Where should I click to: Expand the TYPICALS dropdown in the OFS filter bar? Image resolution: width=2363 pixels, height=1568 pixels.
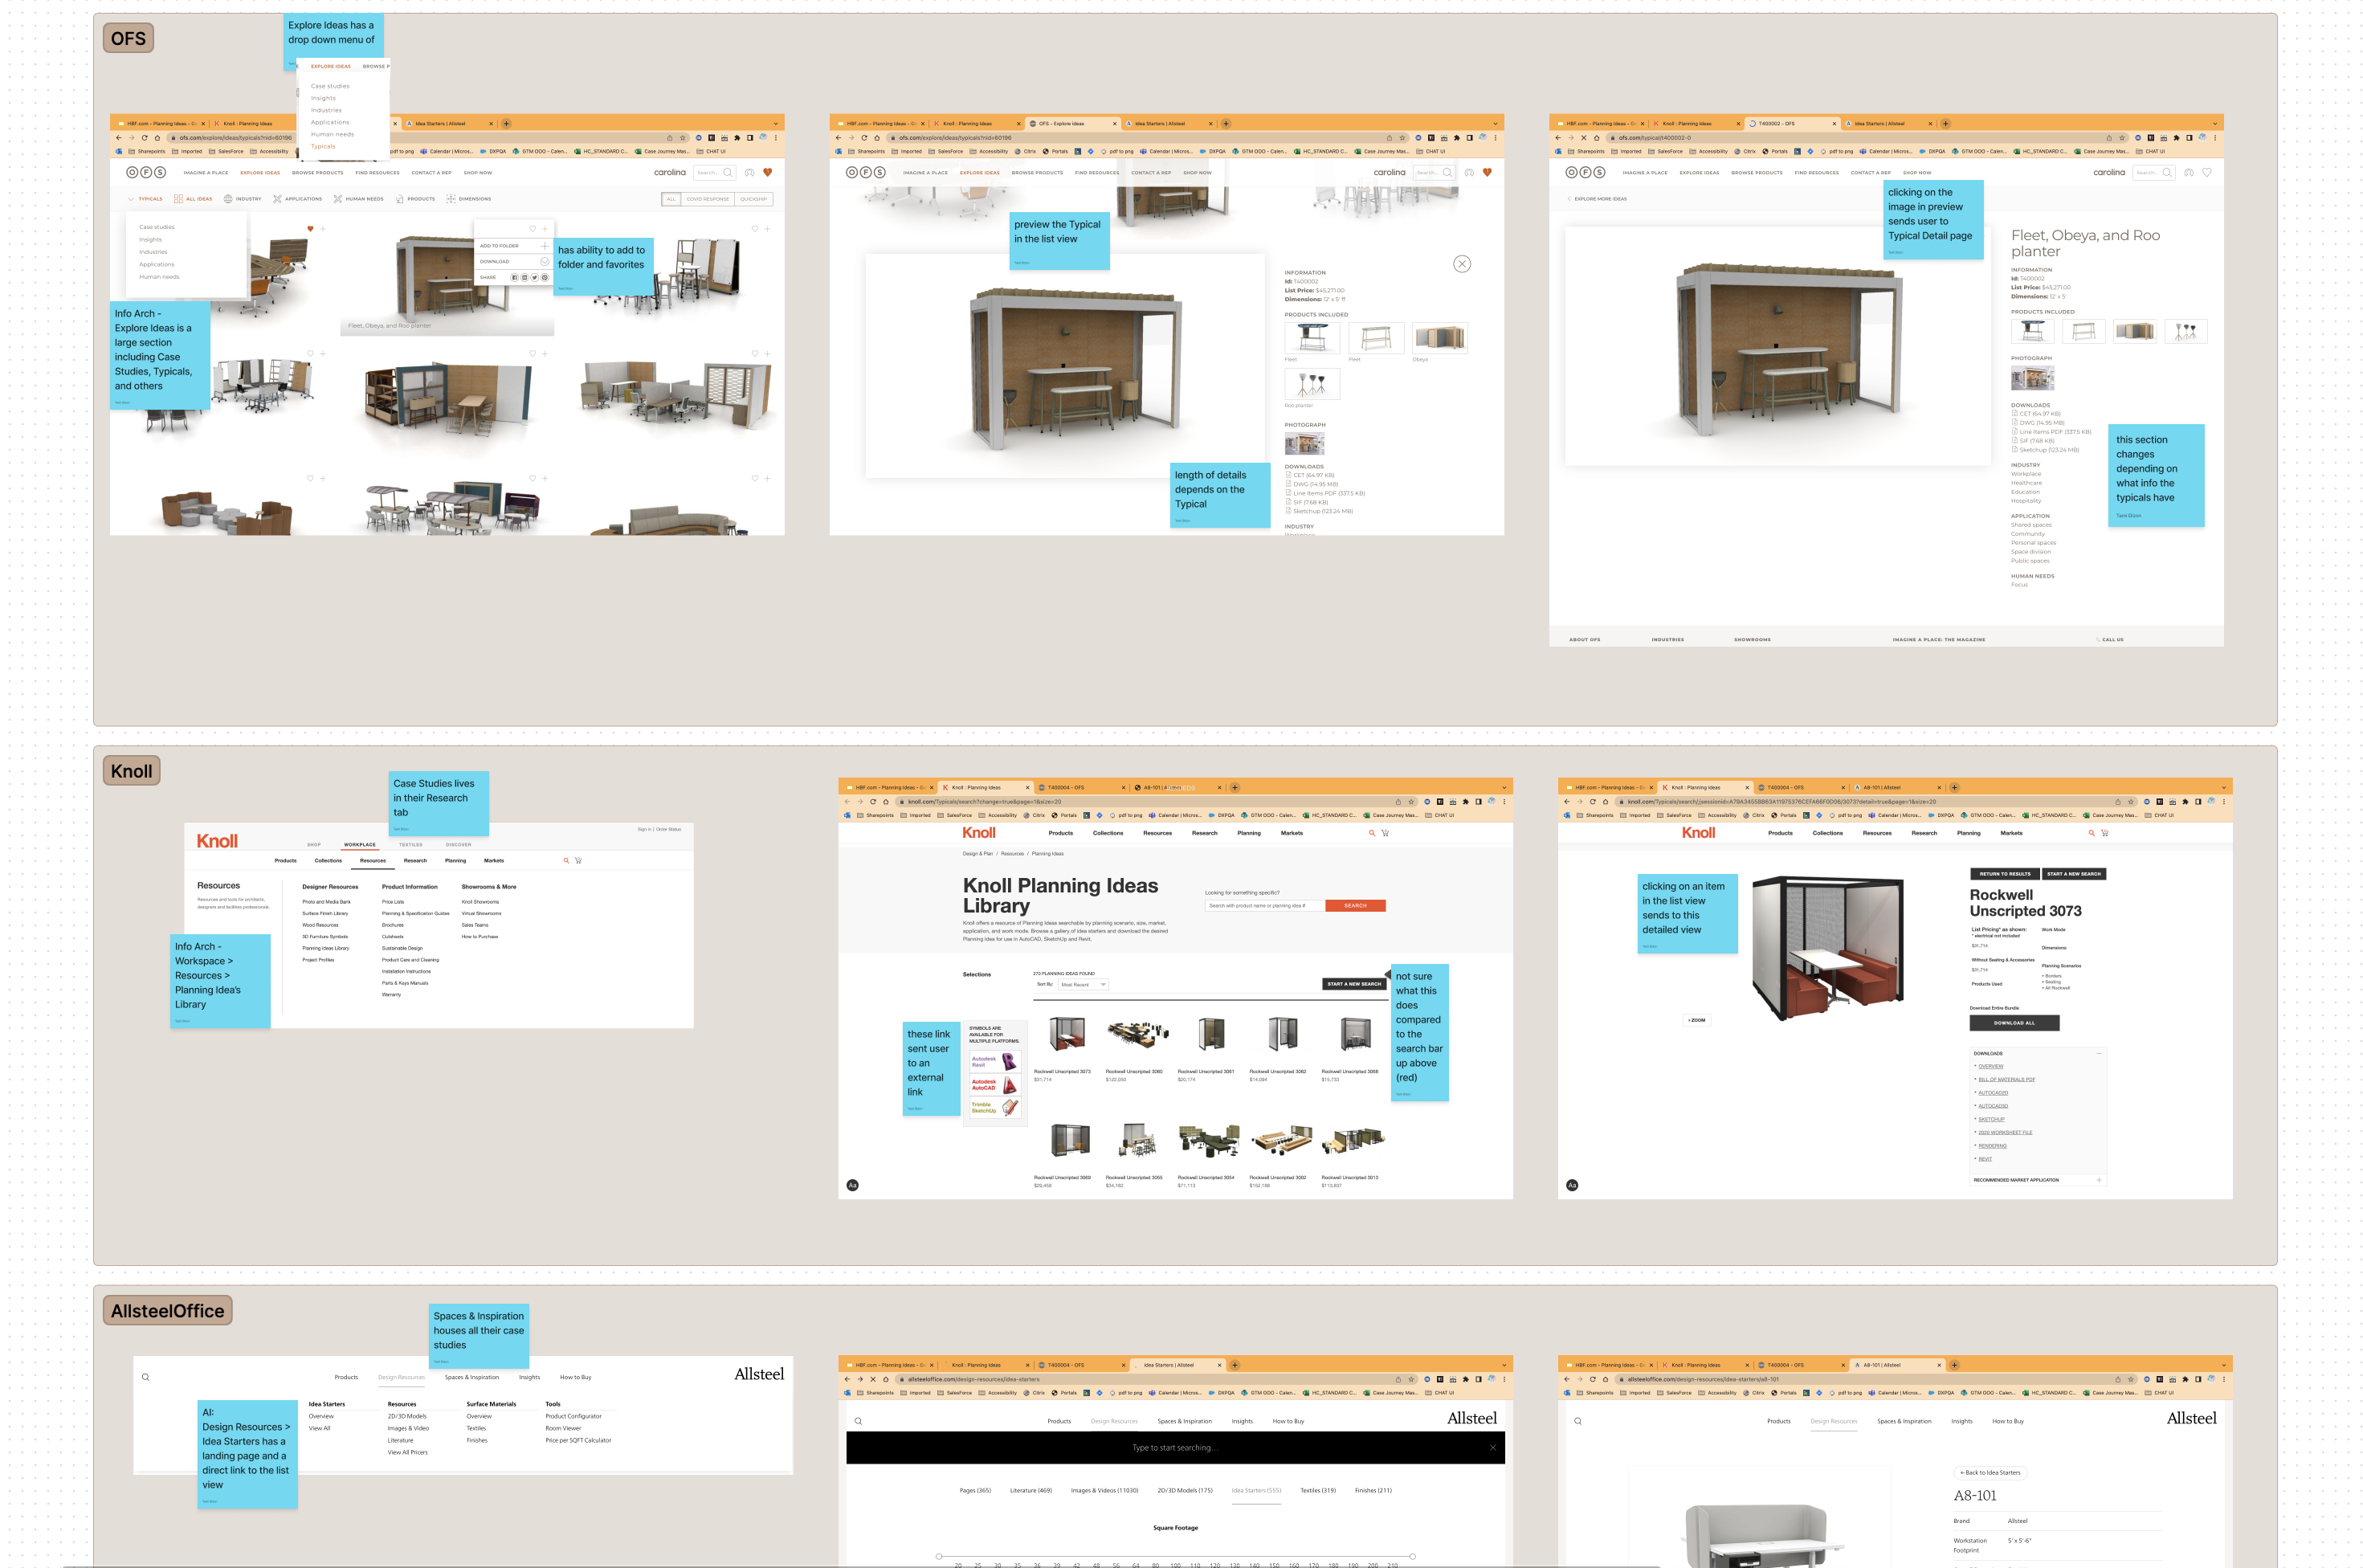(x=145, y=199)
